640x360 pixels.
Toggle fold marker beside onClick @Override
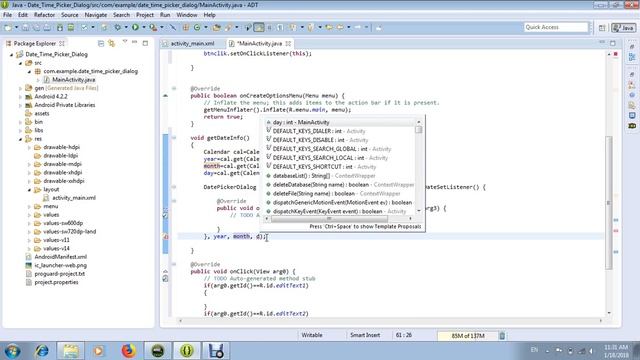[174, 264]
